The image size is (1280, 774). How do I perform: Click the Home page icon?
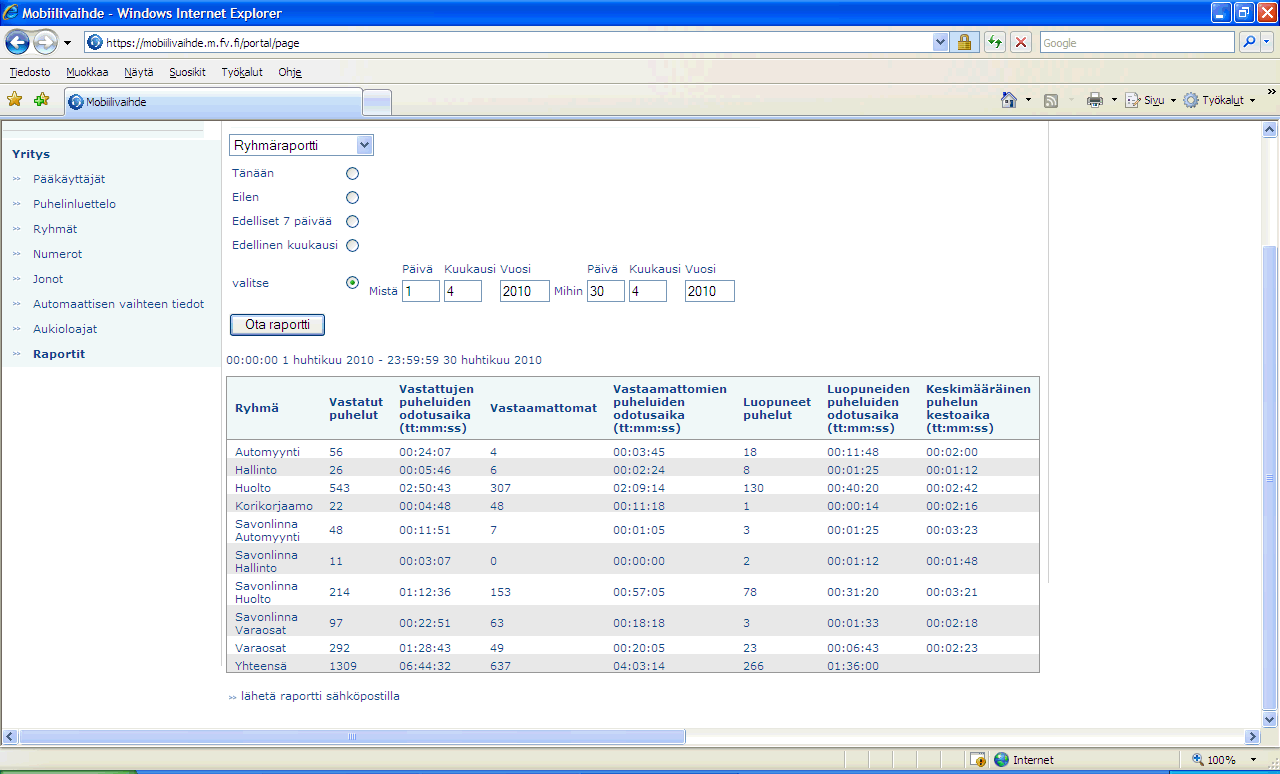click(1009, 100)
